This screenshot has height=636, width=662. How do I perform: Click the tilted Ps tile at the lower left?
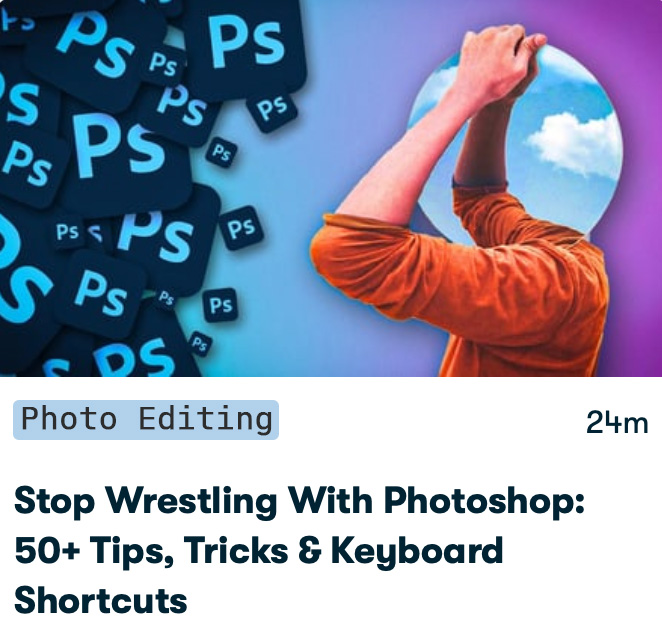click(x=100, y=294)
